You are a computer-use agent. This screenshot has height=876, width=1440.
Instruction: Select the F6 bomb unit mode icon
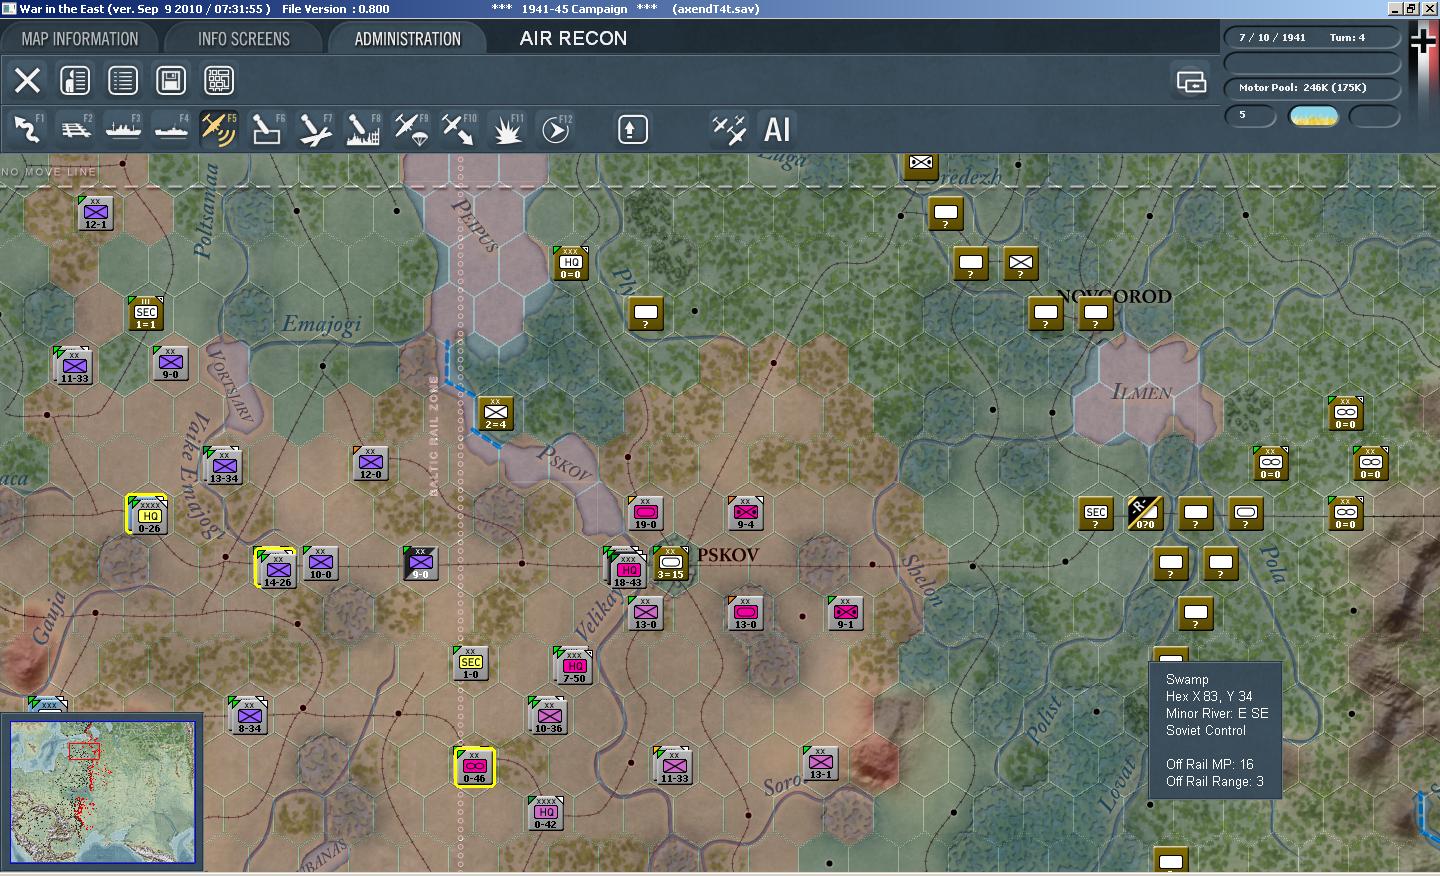(x=267, y=129)
